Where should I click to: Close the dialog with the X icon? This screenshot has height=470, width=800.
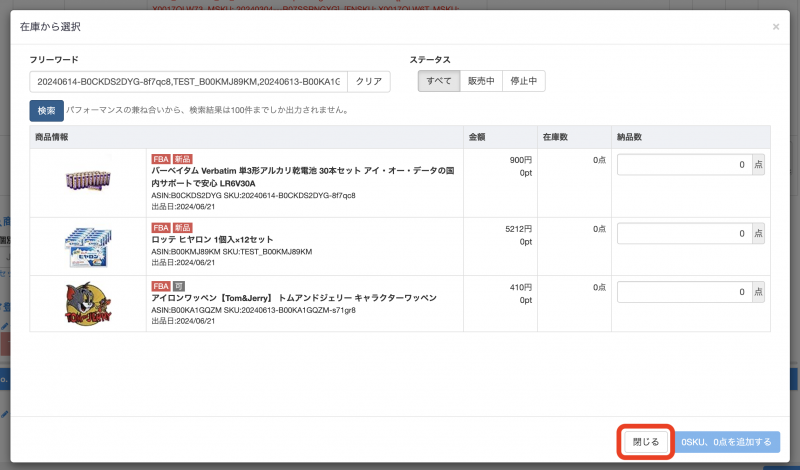pos(776,27)
